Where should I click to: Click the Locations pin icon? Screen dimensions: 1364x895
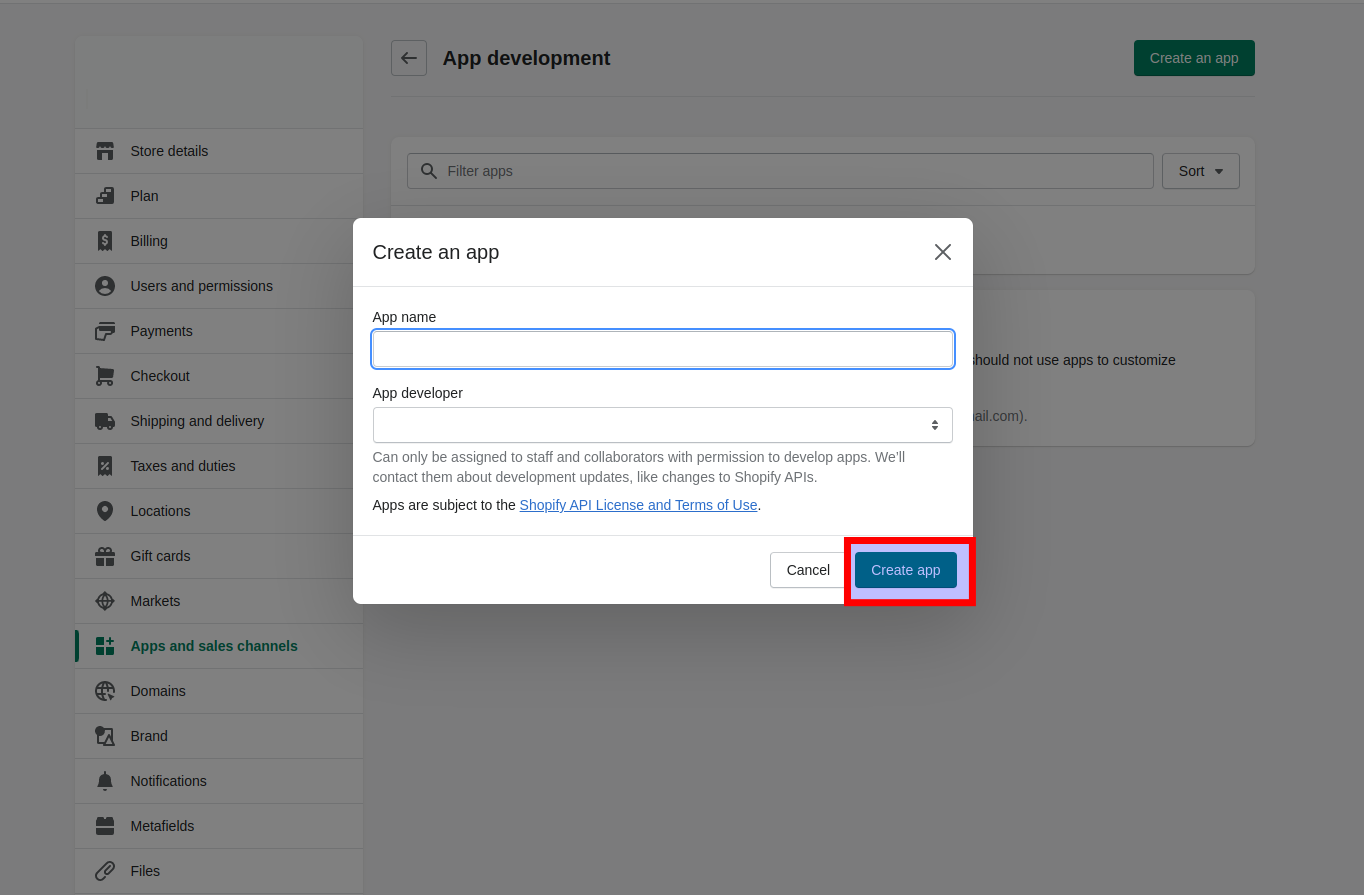(105, 511)
